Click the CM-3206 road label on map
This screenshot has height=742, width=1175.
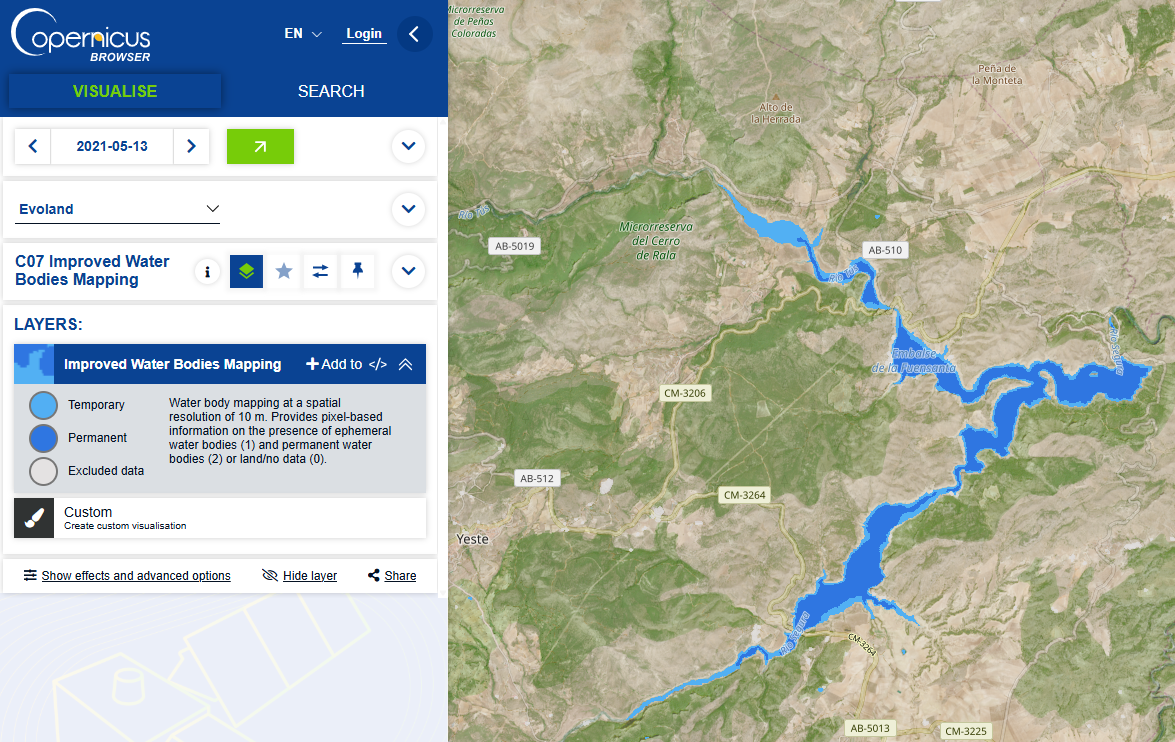click(685, 393)
